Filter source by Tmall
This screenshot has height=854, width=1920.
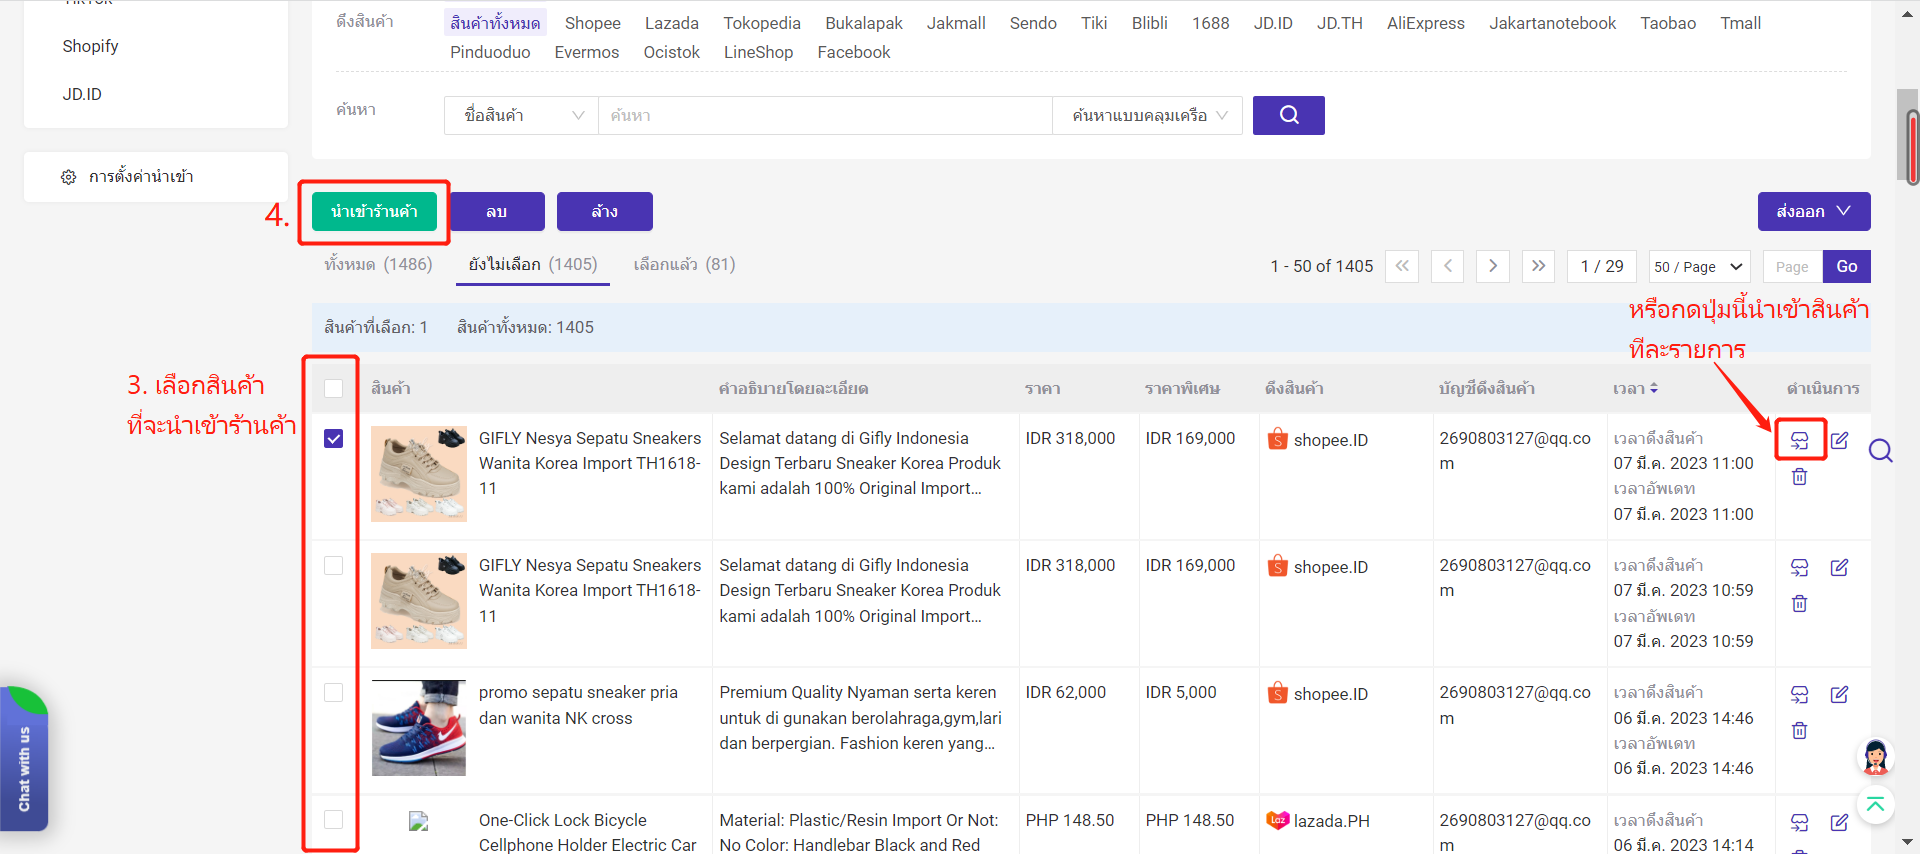pos(1740,23)
